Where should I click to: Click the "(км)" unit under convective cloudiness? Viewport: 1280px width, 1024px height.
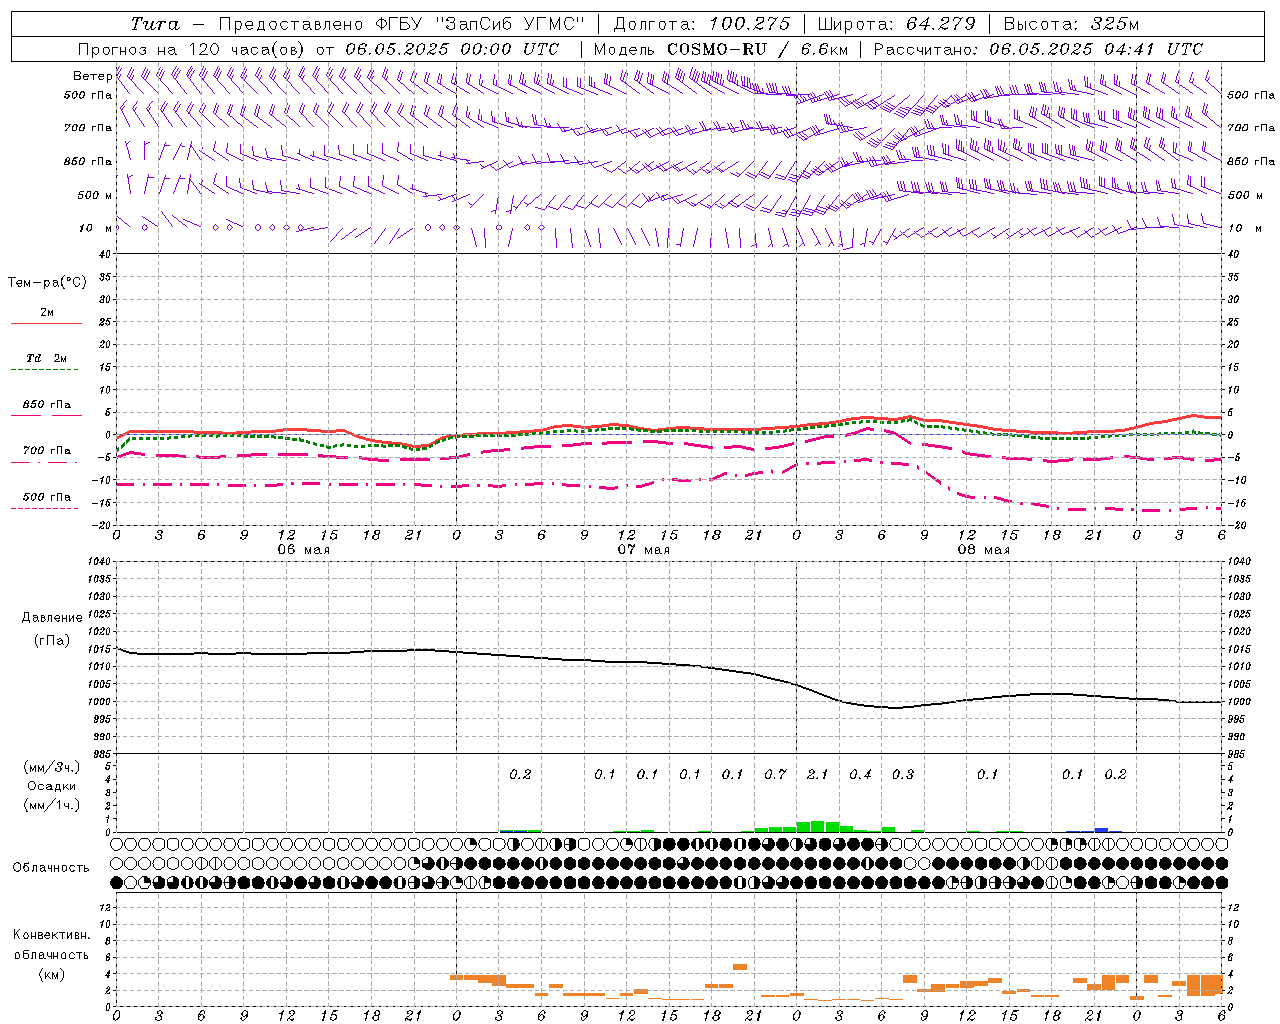pyautogui.click(x=51, y=974)
